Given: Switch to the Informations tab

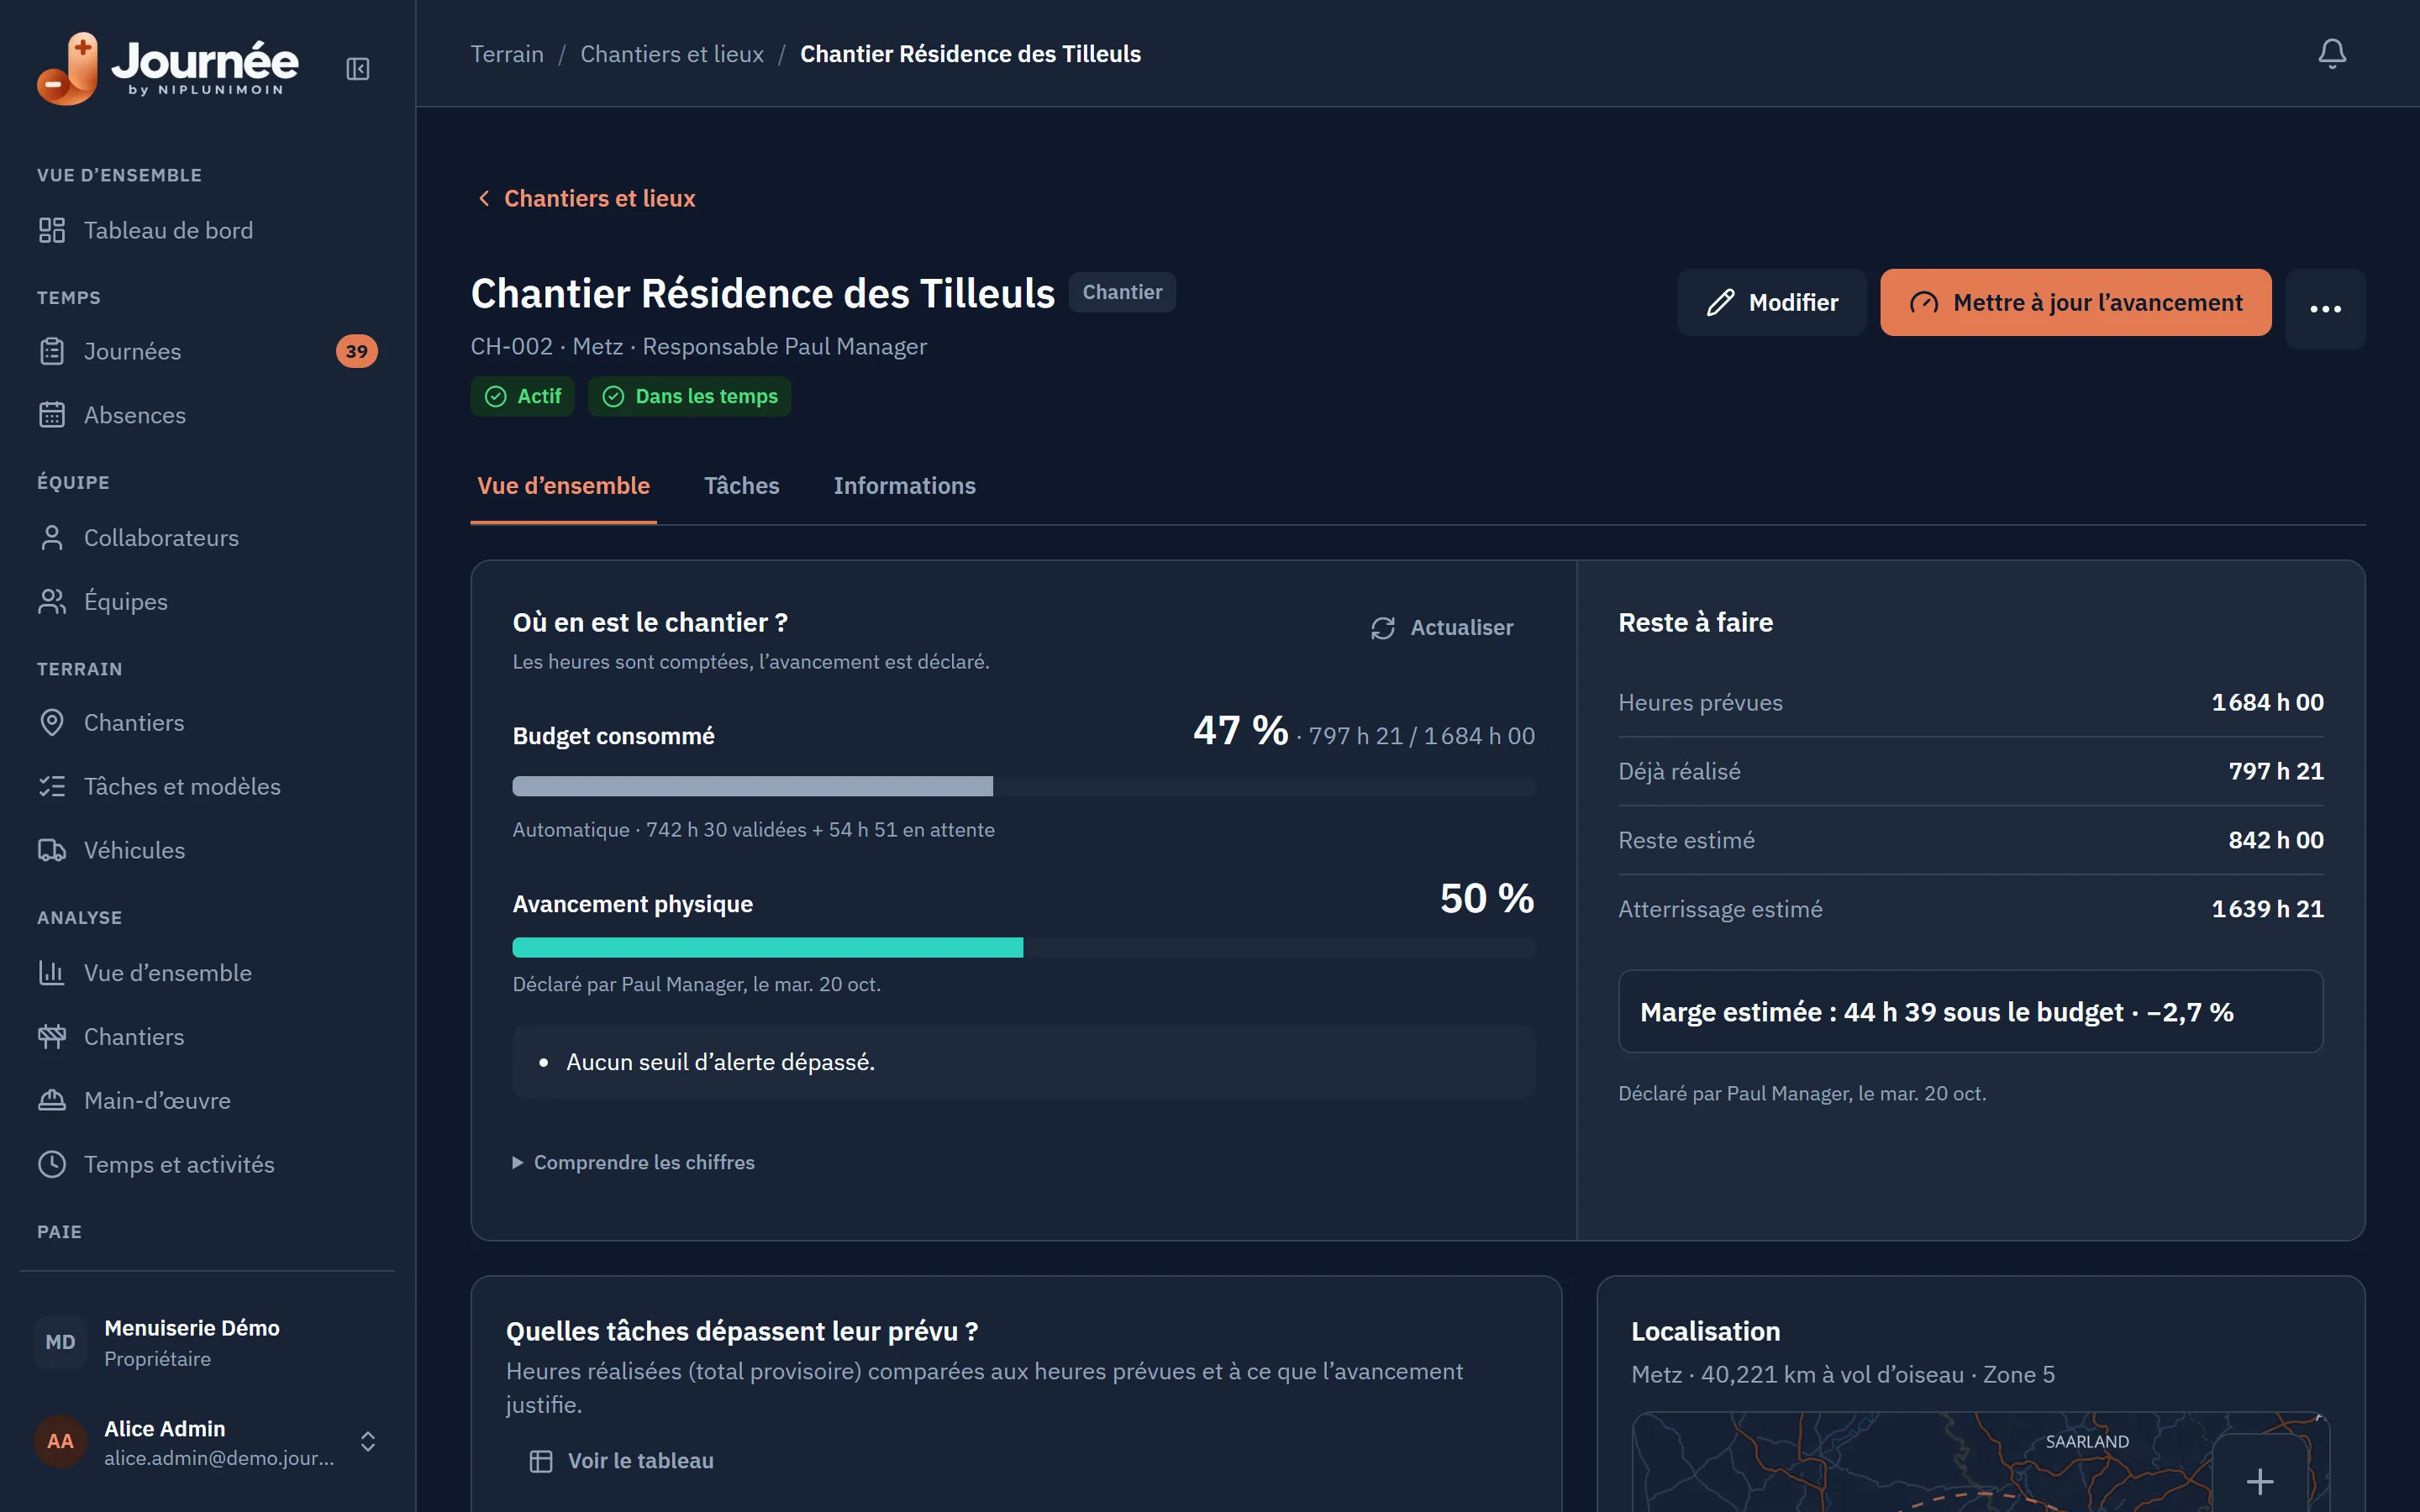Looking at the screenshot, I should pos(904,486).
